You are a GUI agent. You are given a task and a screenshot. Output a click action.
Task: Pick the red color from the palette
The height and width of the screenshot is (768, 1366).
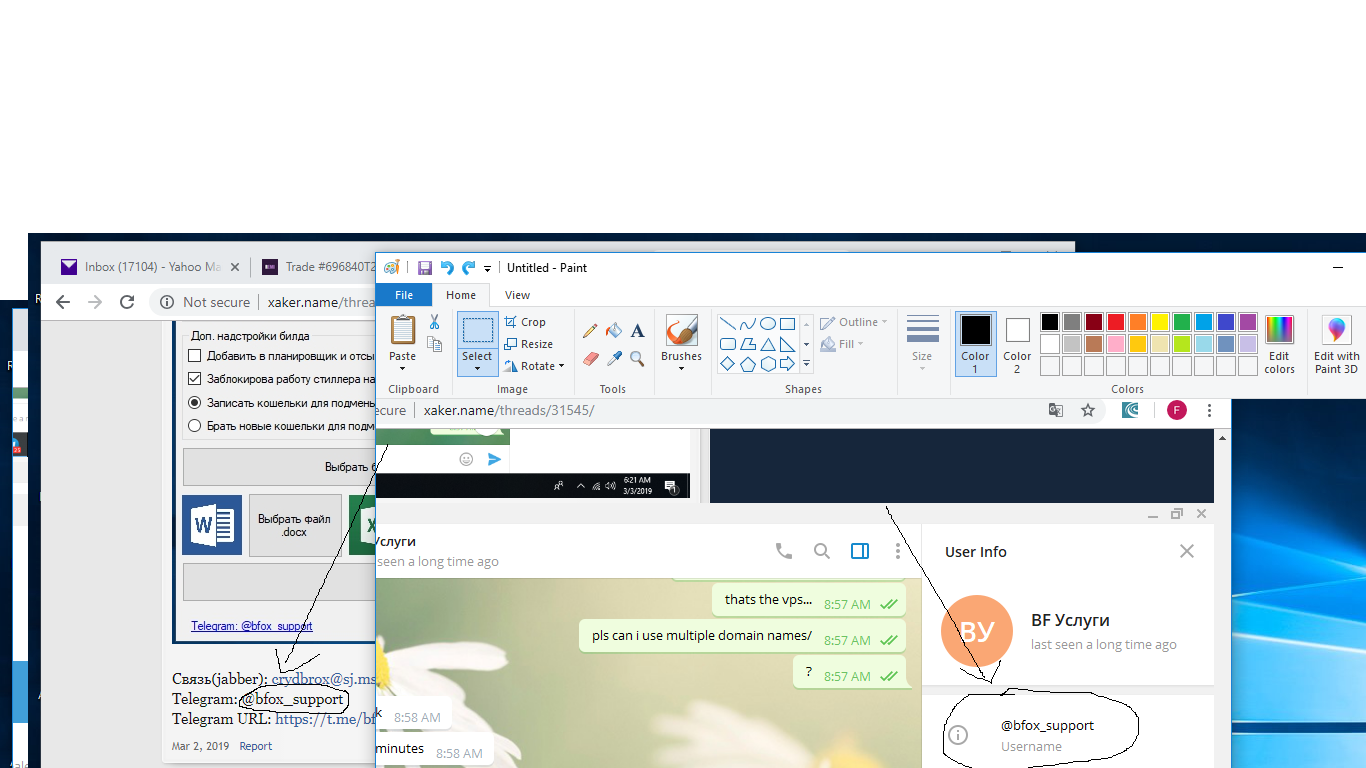pos(1116,322)
